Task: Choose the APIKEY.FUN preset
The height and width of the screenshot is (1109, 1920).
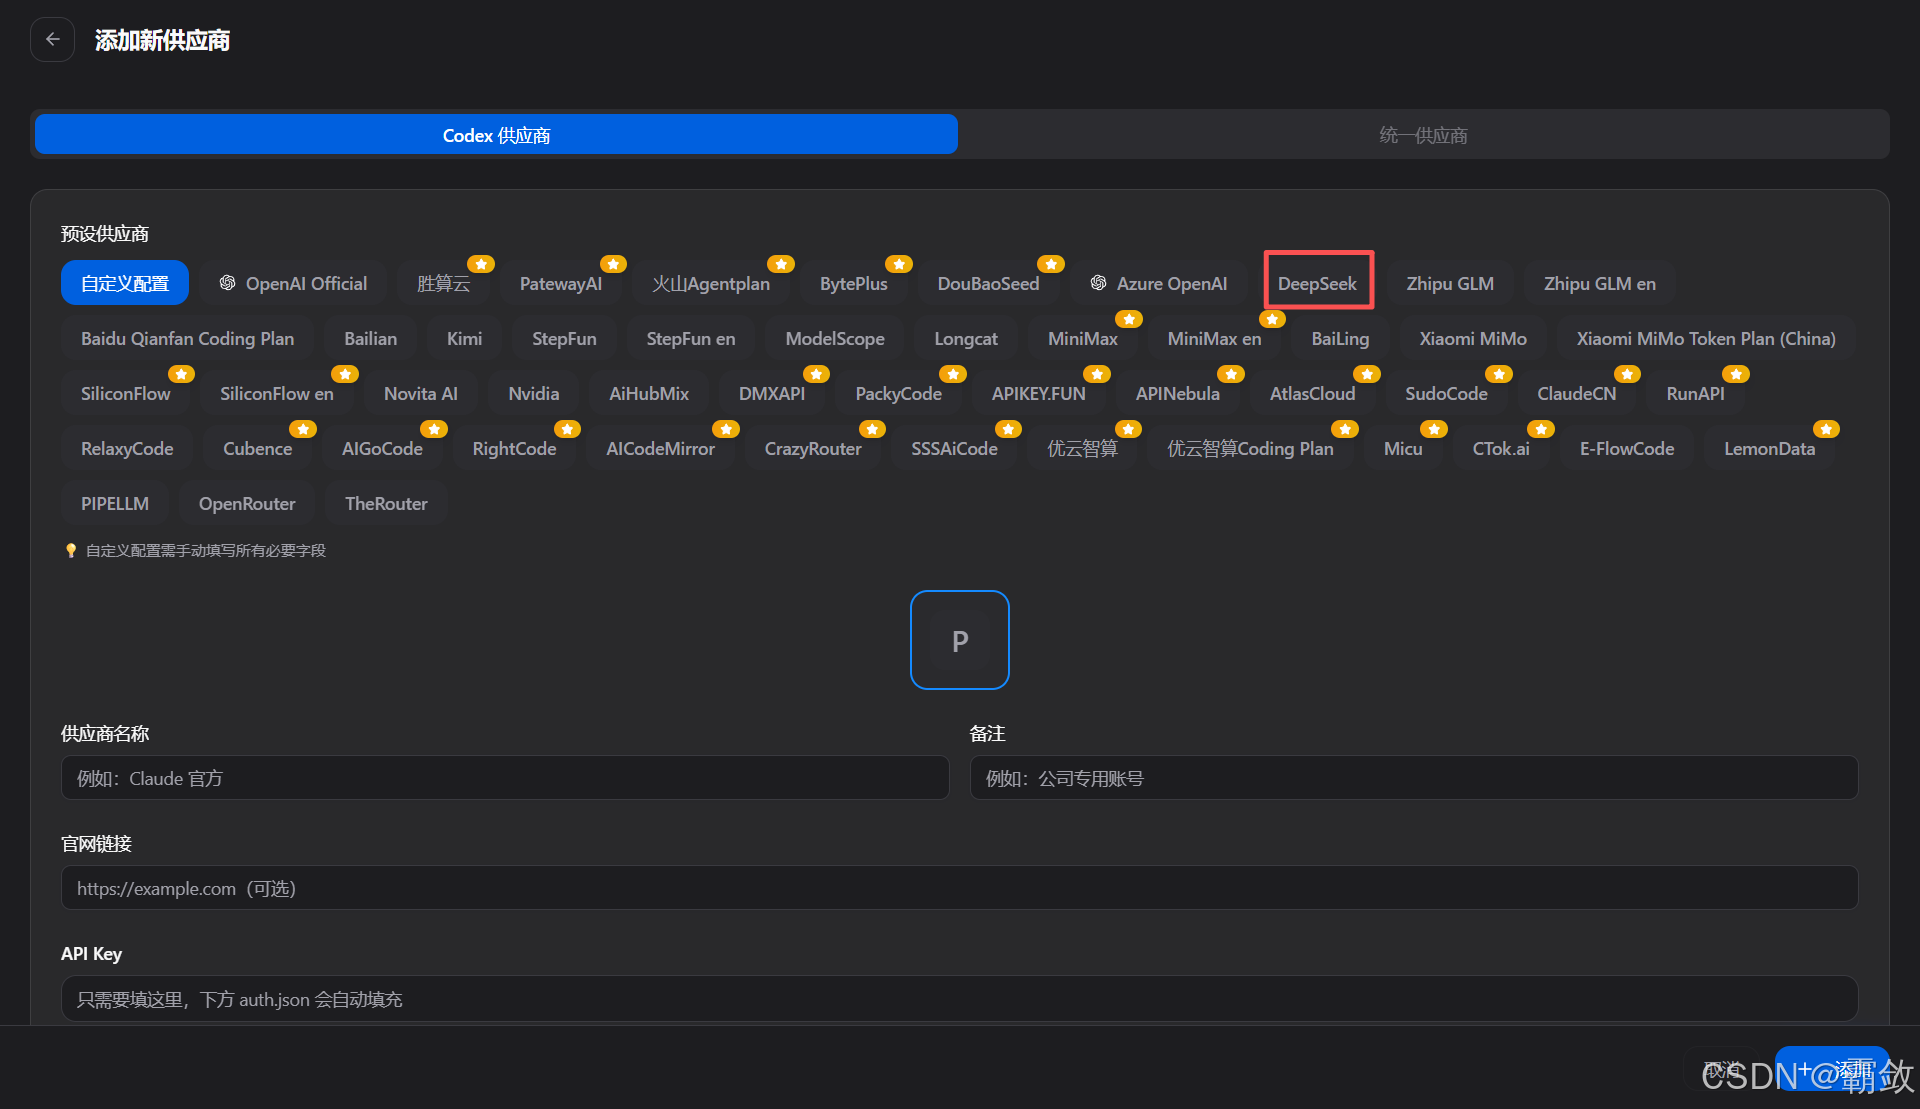Action: 1039,393
